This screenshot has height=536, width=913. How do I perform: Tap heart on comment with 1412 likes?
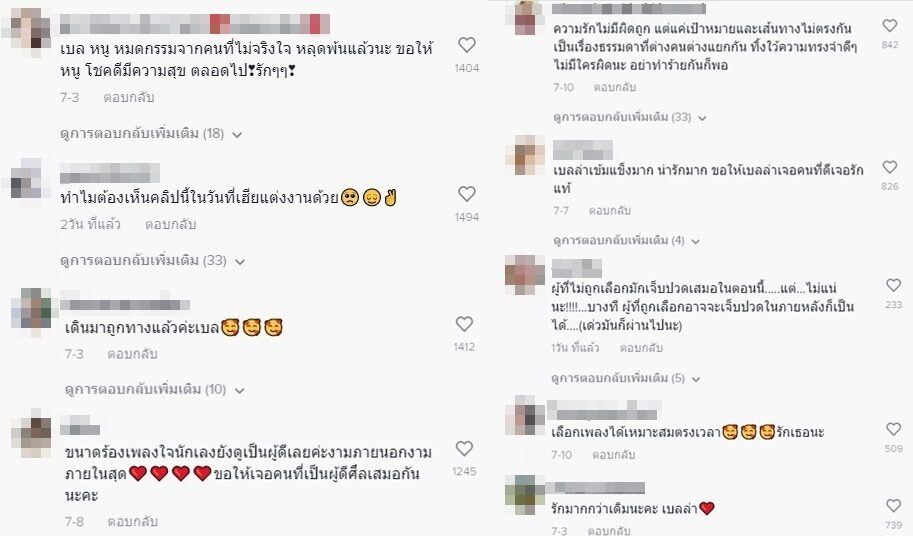(x=464, y=324)
